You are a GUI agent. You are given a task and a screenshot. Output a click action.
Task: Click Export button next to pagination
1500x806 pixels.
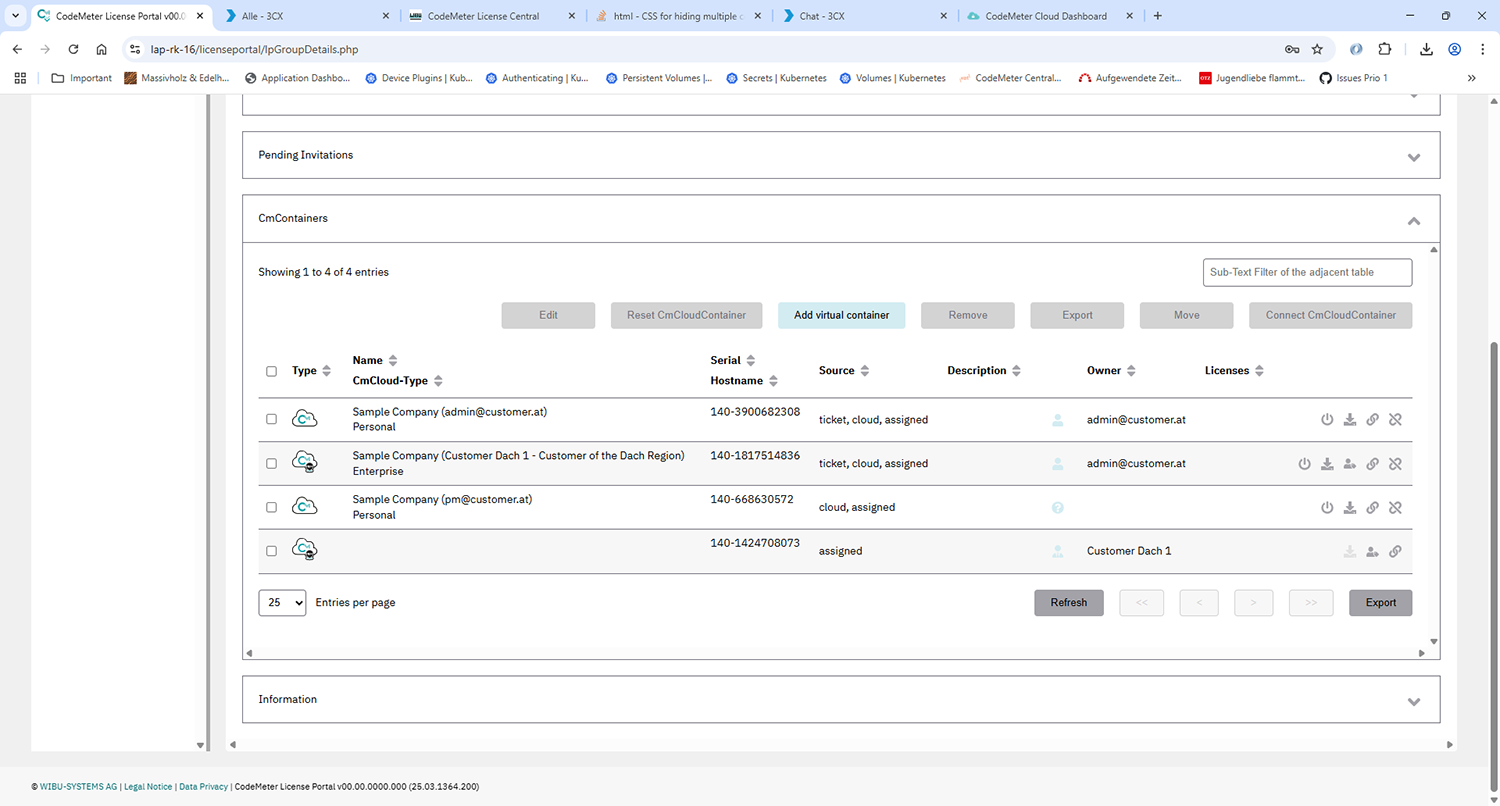(1380, 603)
